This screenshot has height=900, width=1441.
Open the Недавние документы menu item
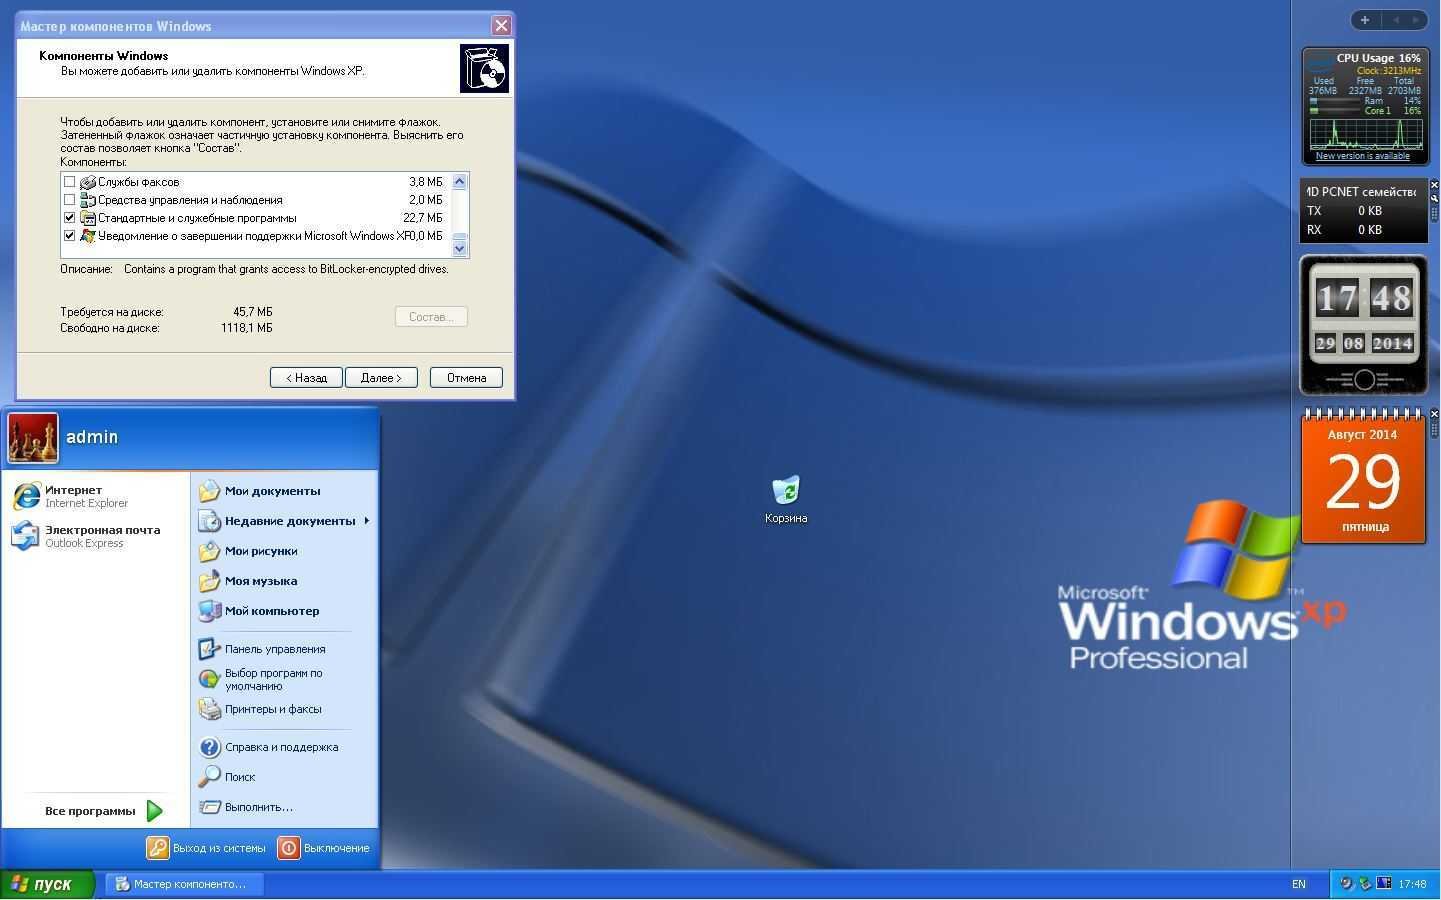pos(285,521)
